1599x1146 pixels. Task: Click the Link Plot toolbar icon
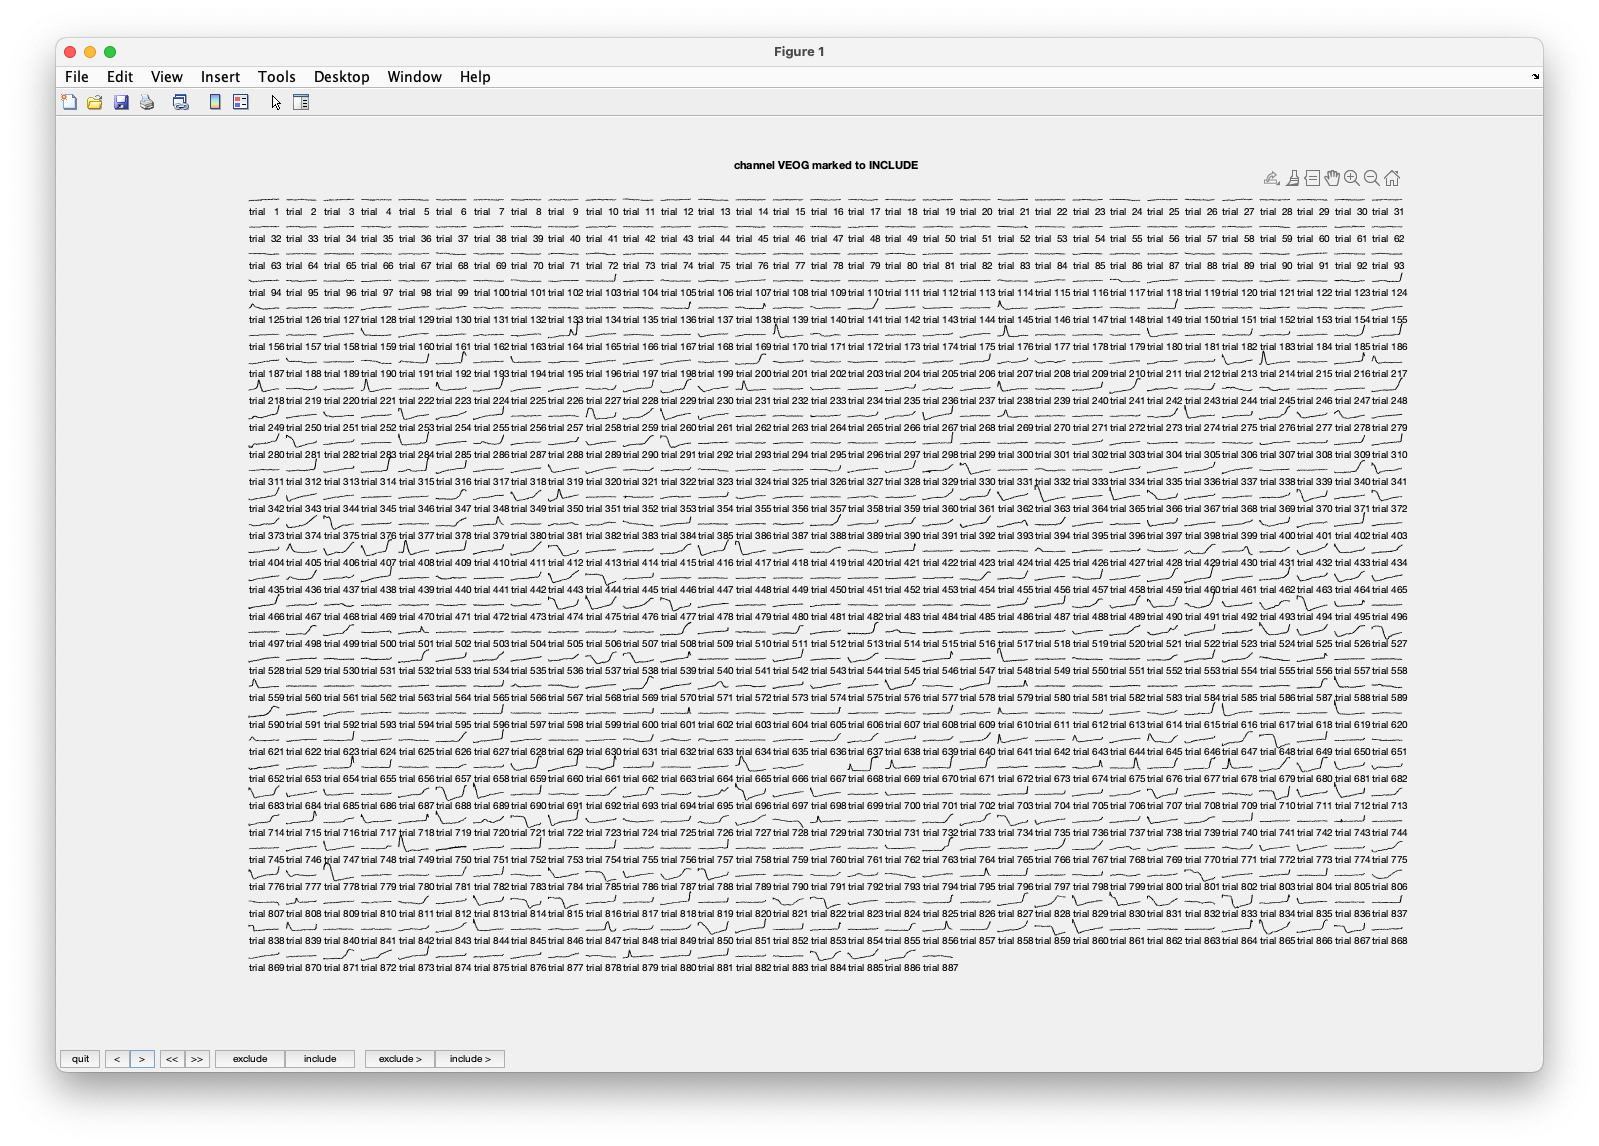181,102
